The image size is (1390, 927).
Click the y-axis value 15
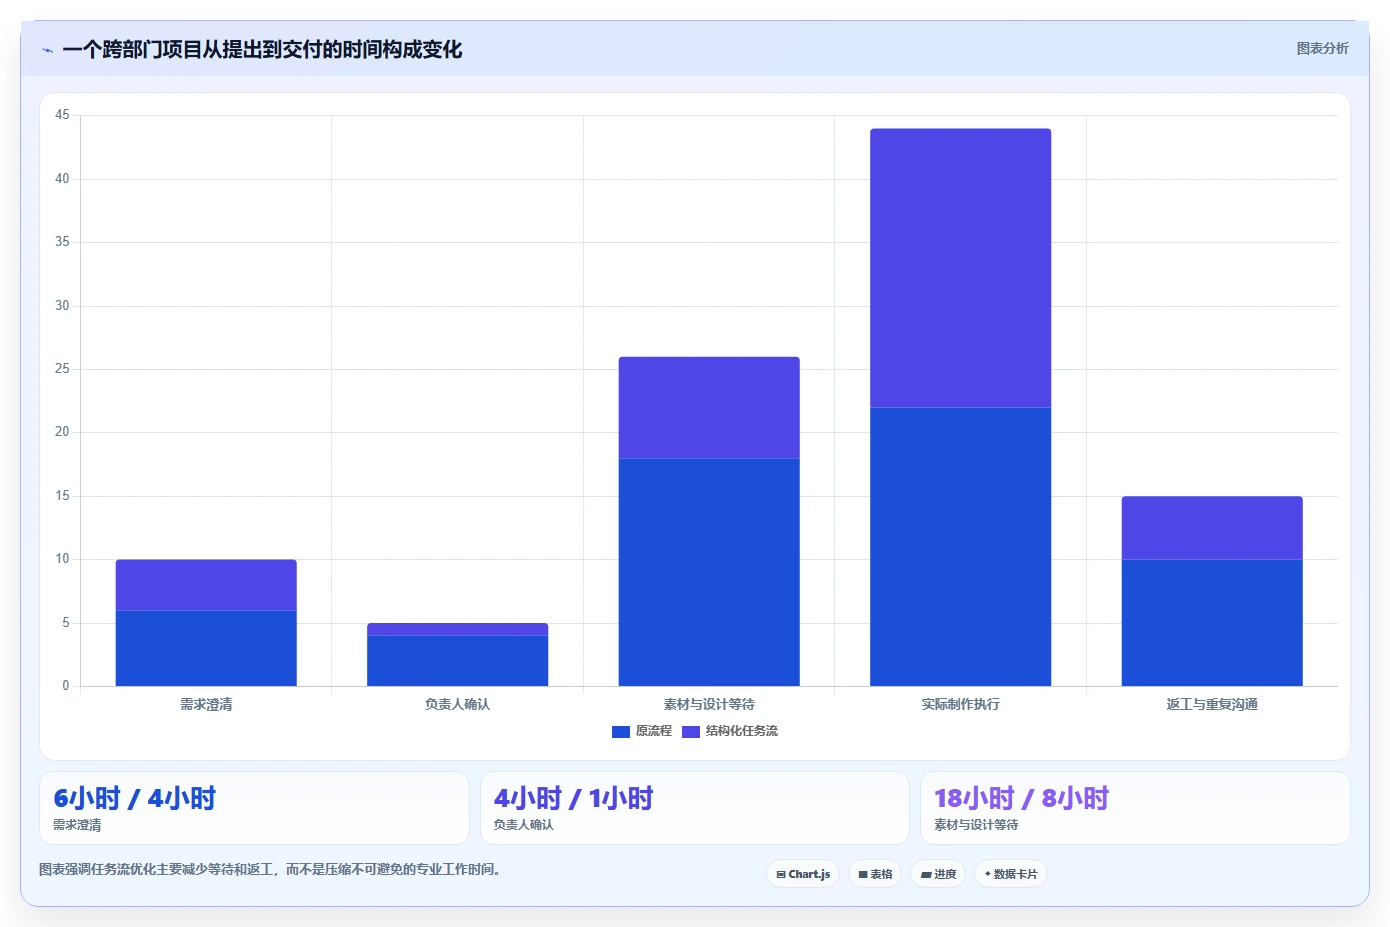(x=62, y=496)
